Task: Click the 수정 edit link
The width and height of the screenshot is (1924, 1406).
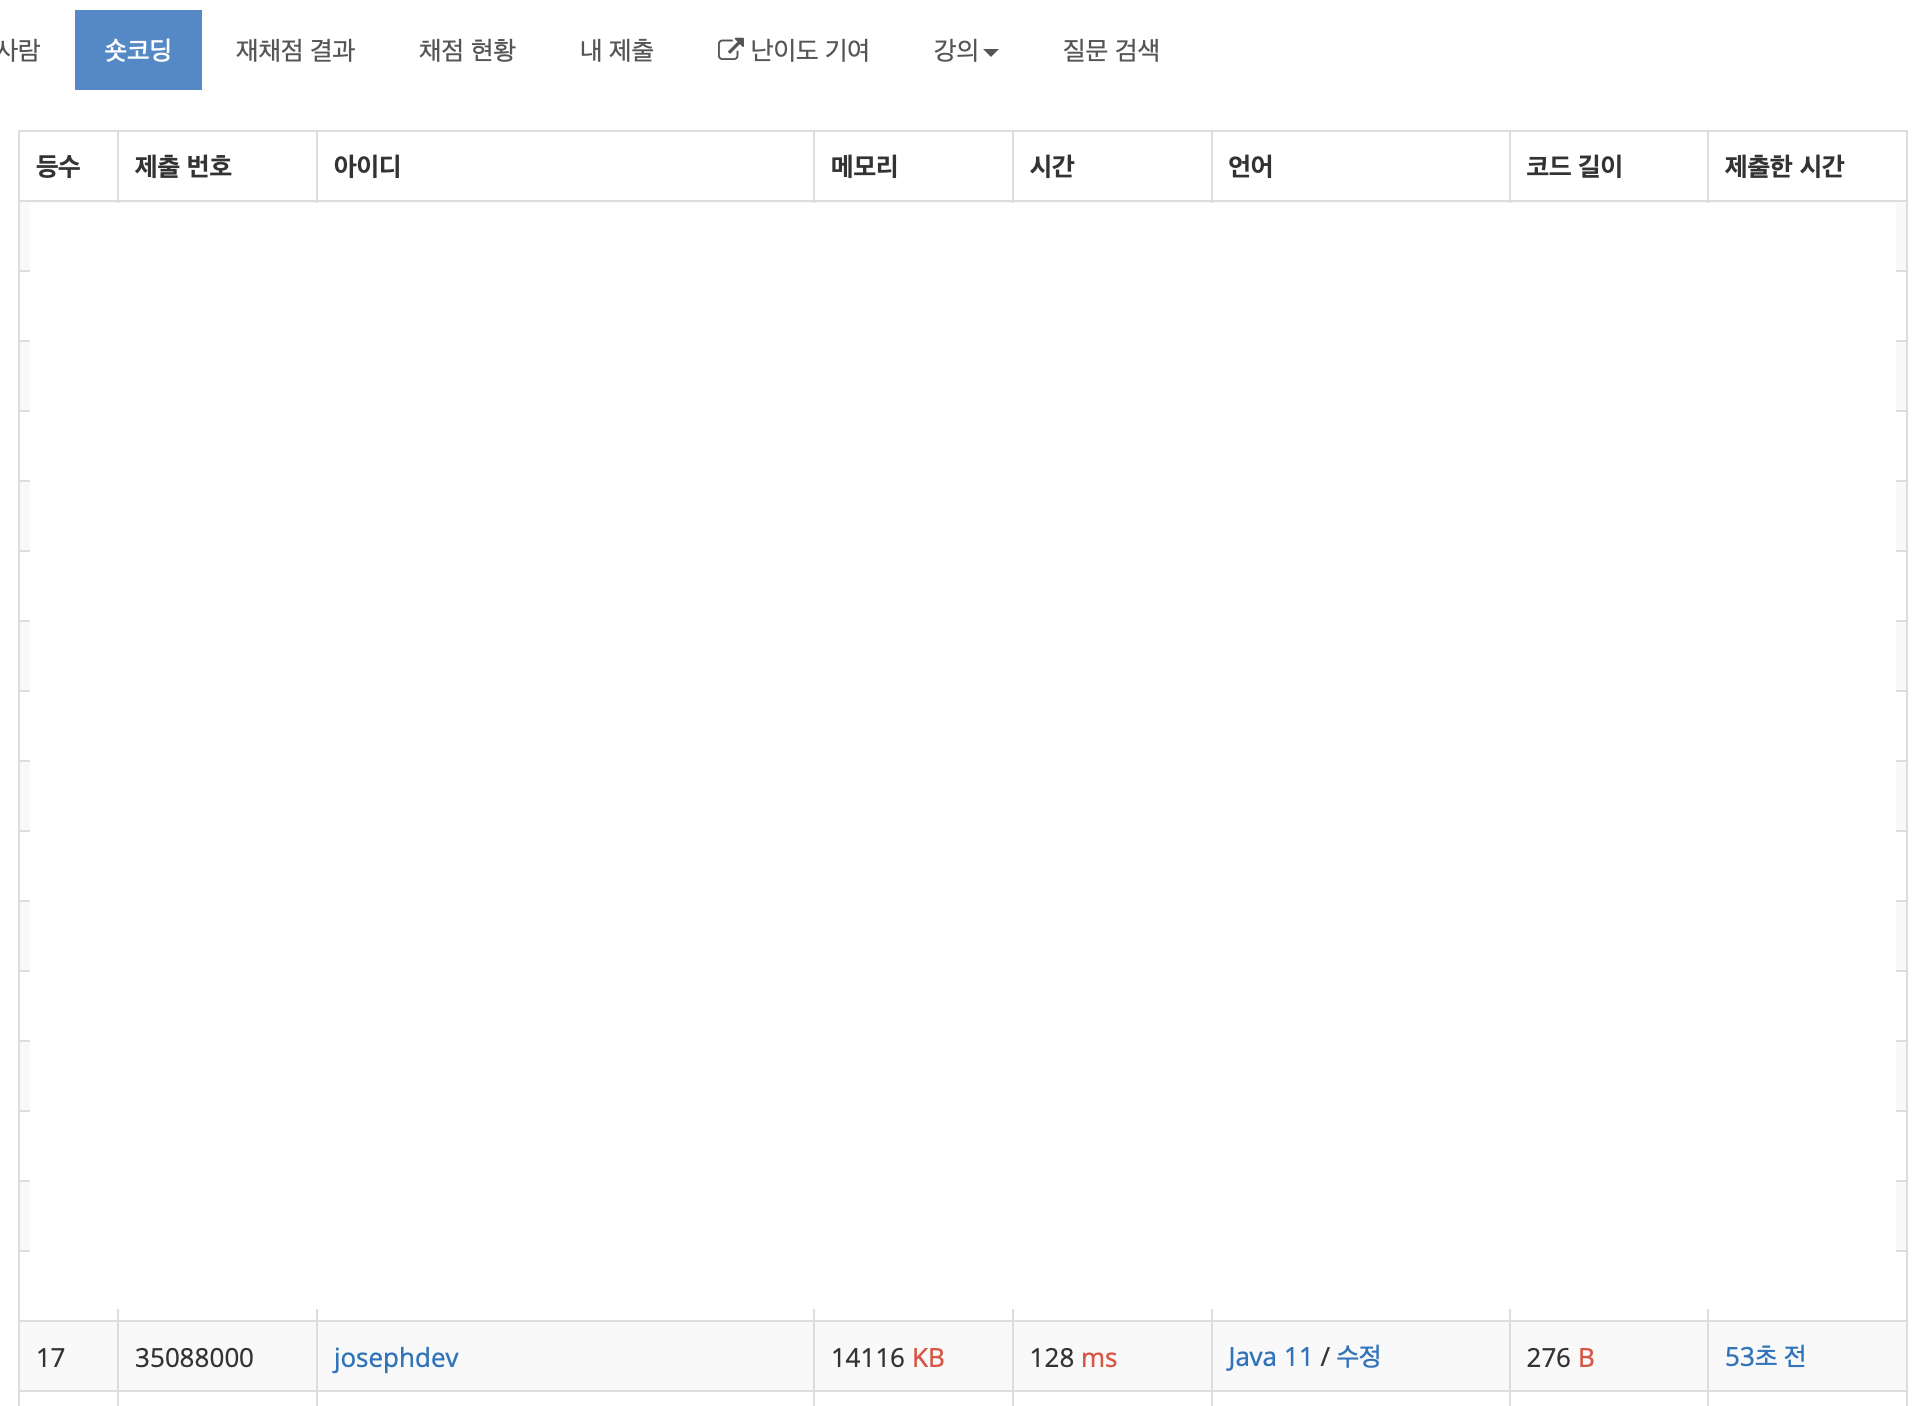Action: click(1358, 1357)
